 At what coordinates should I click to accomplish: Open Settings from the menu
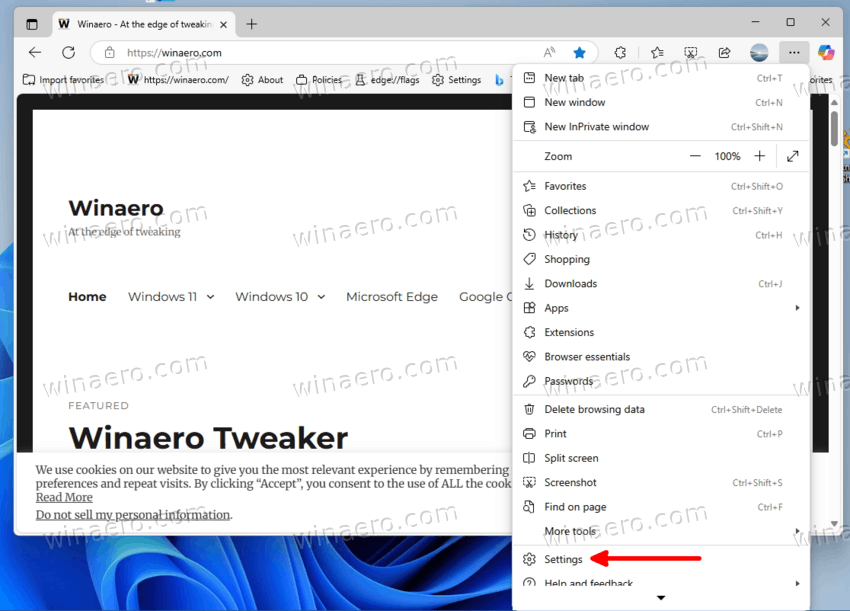(x=661, y=559)
